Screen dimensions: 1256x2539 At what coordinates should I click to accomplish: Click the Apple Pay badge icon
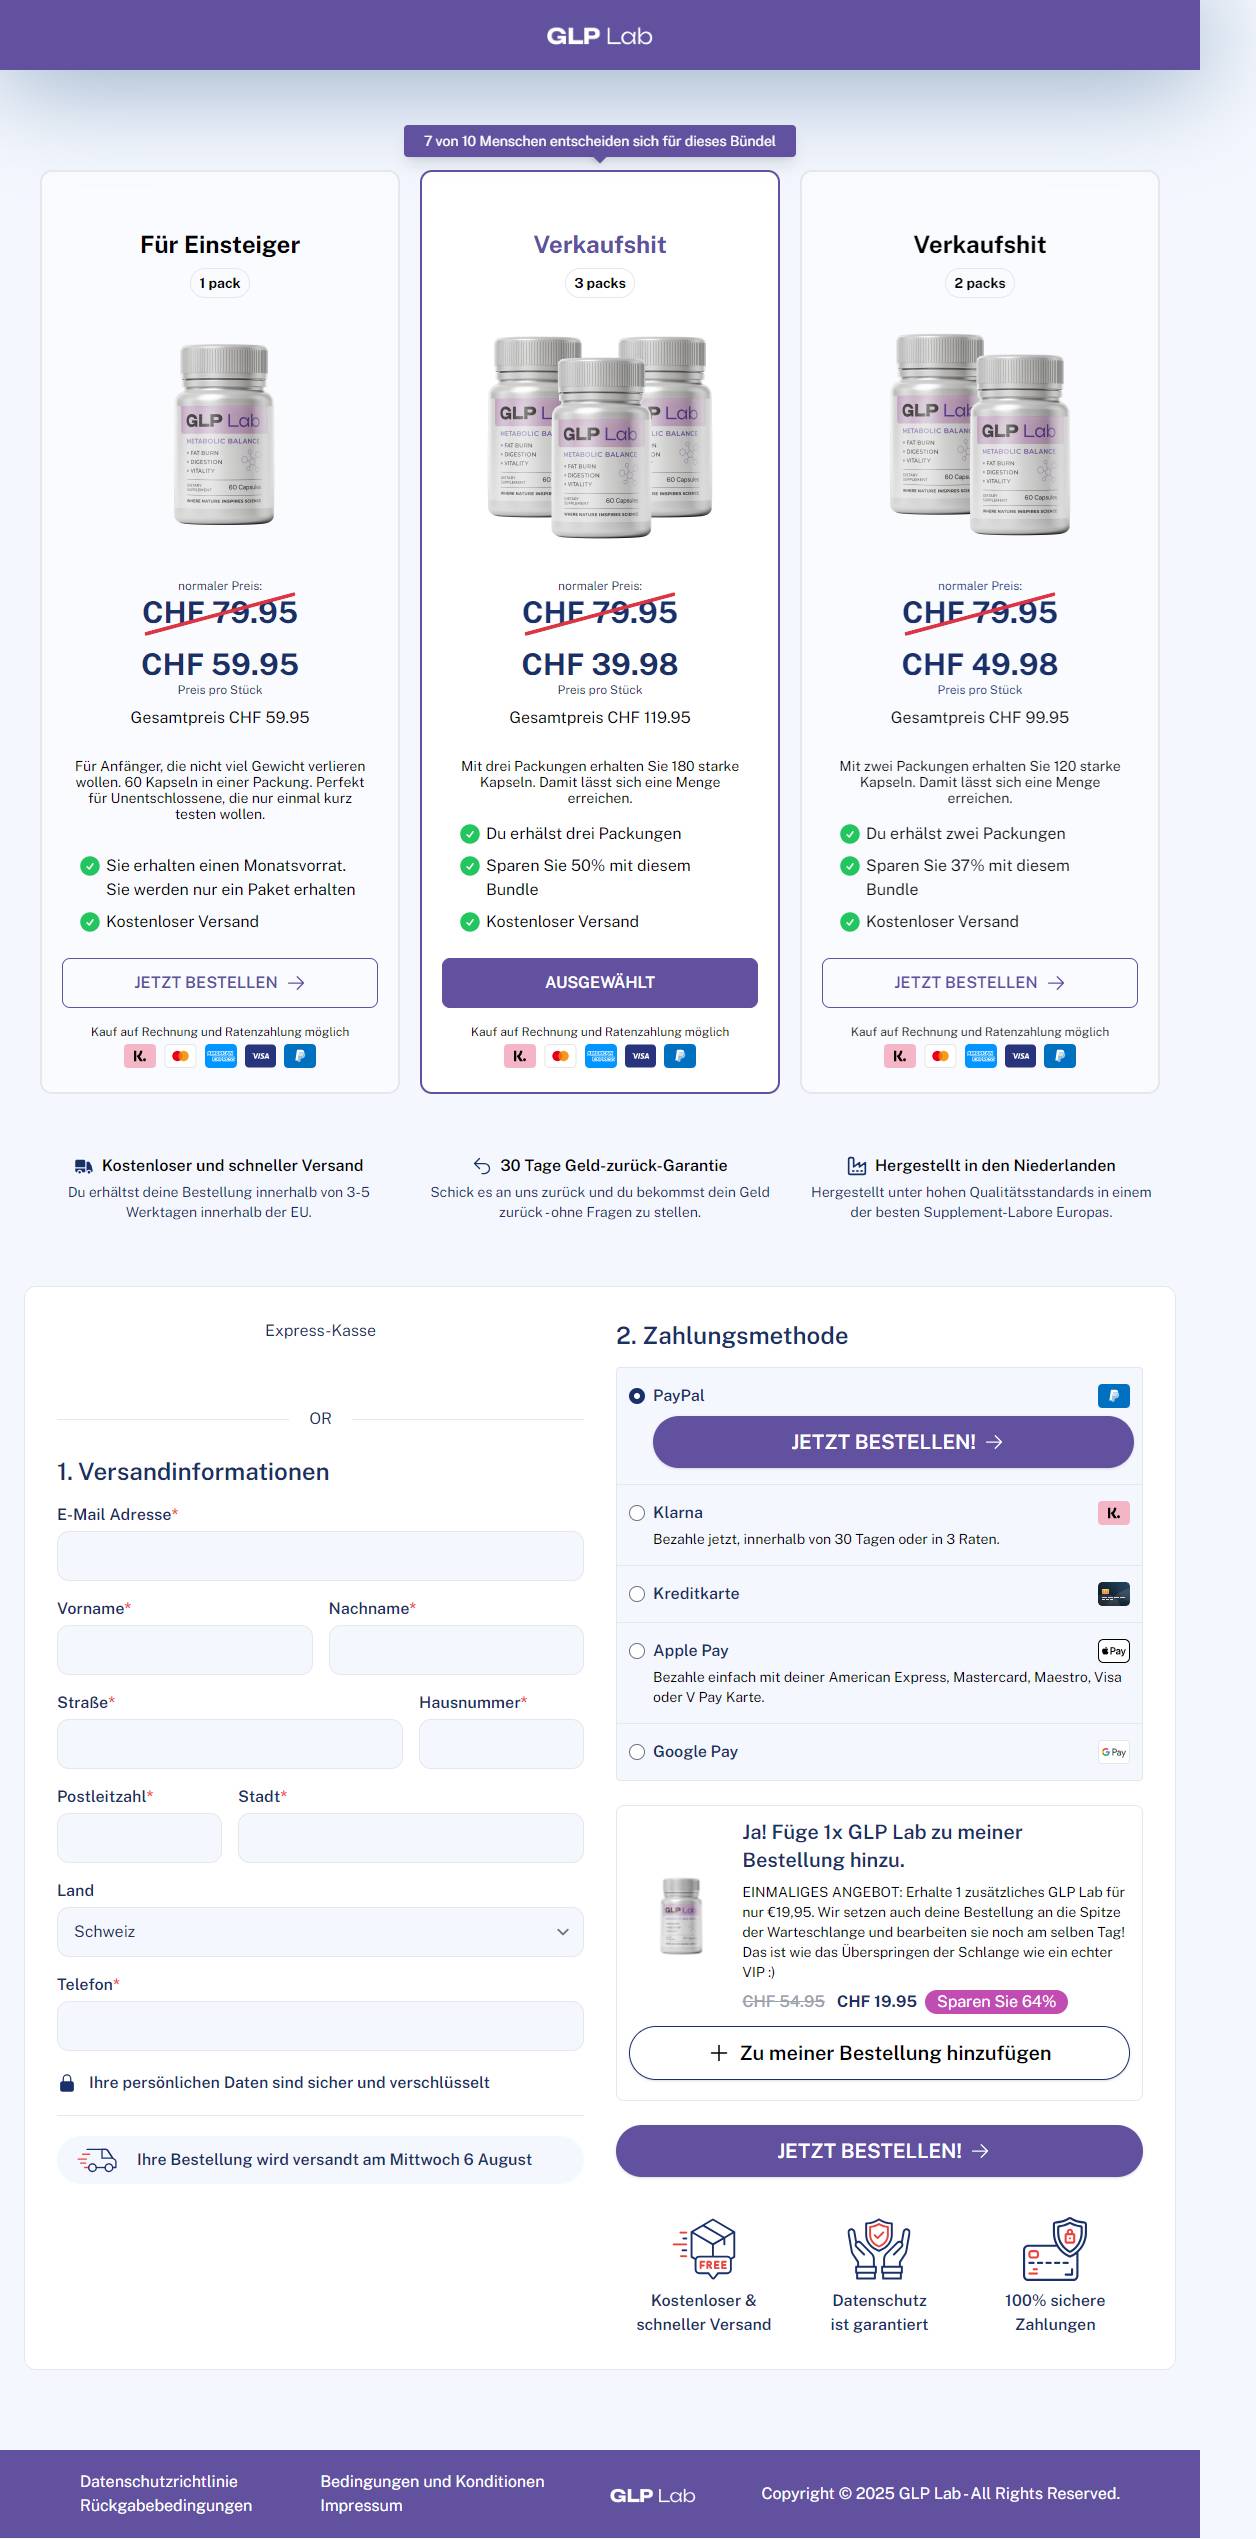[1114, 1651]
